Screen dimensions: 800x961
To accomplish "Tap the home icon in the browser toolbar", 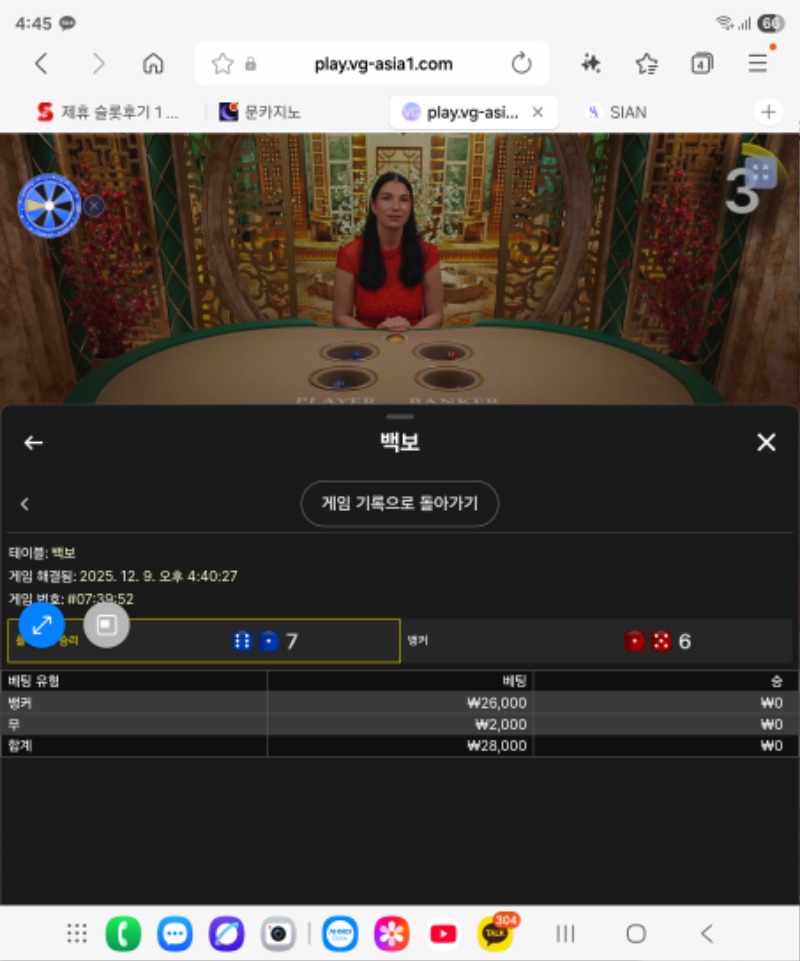I will point(153,62).
